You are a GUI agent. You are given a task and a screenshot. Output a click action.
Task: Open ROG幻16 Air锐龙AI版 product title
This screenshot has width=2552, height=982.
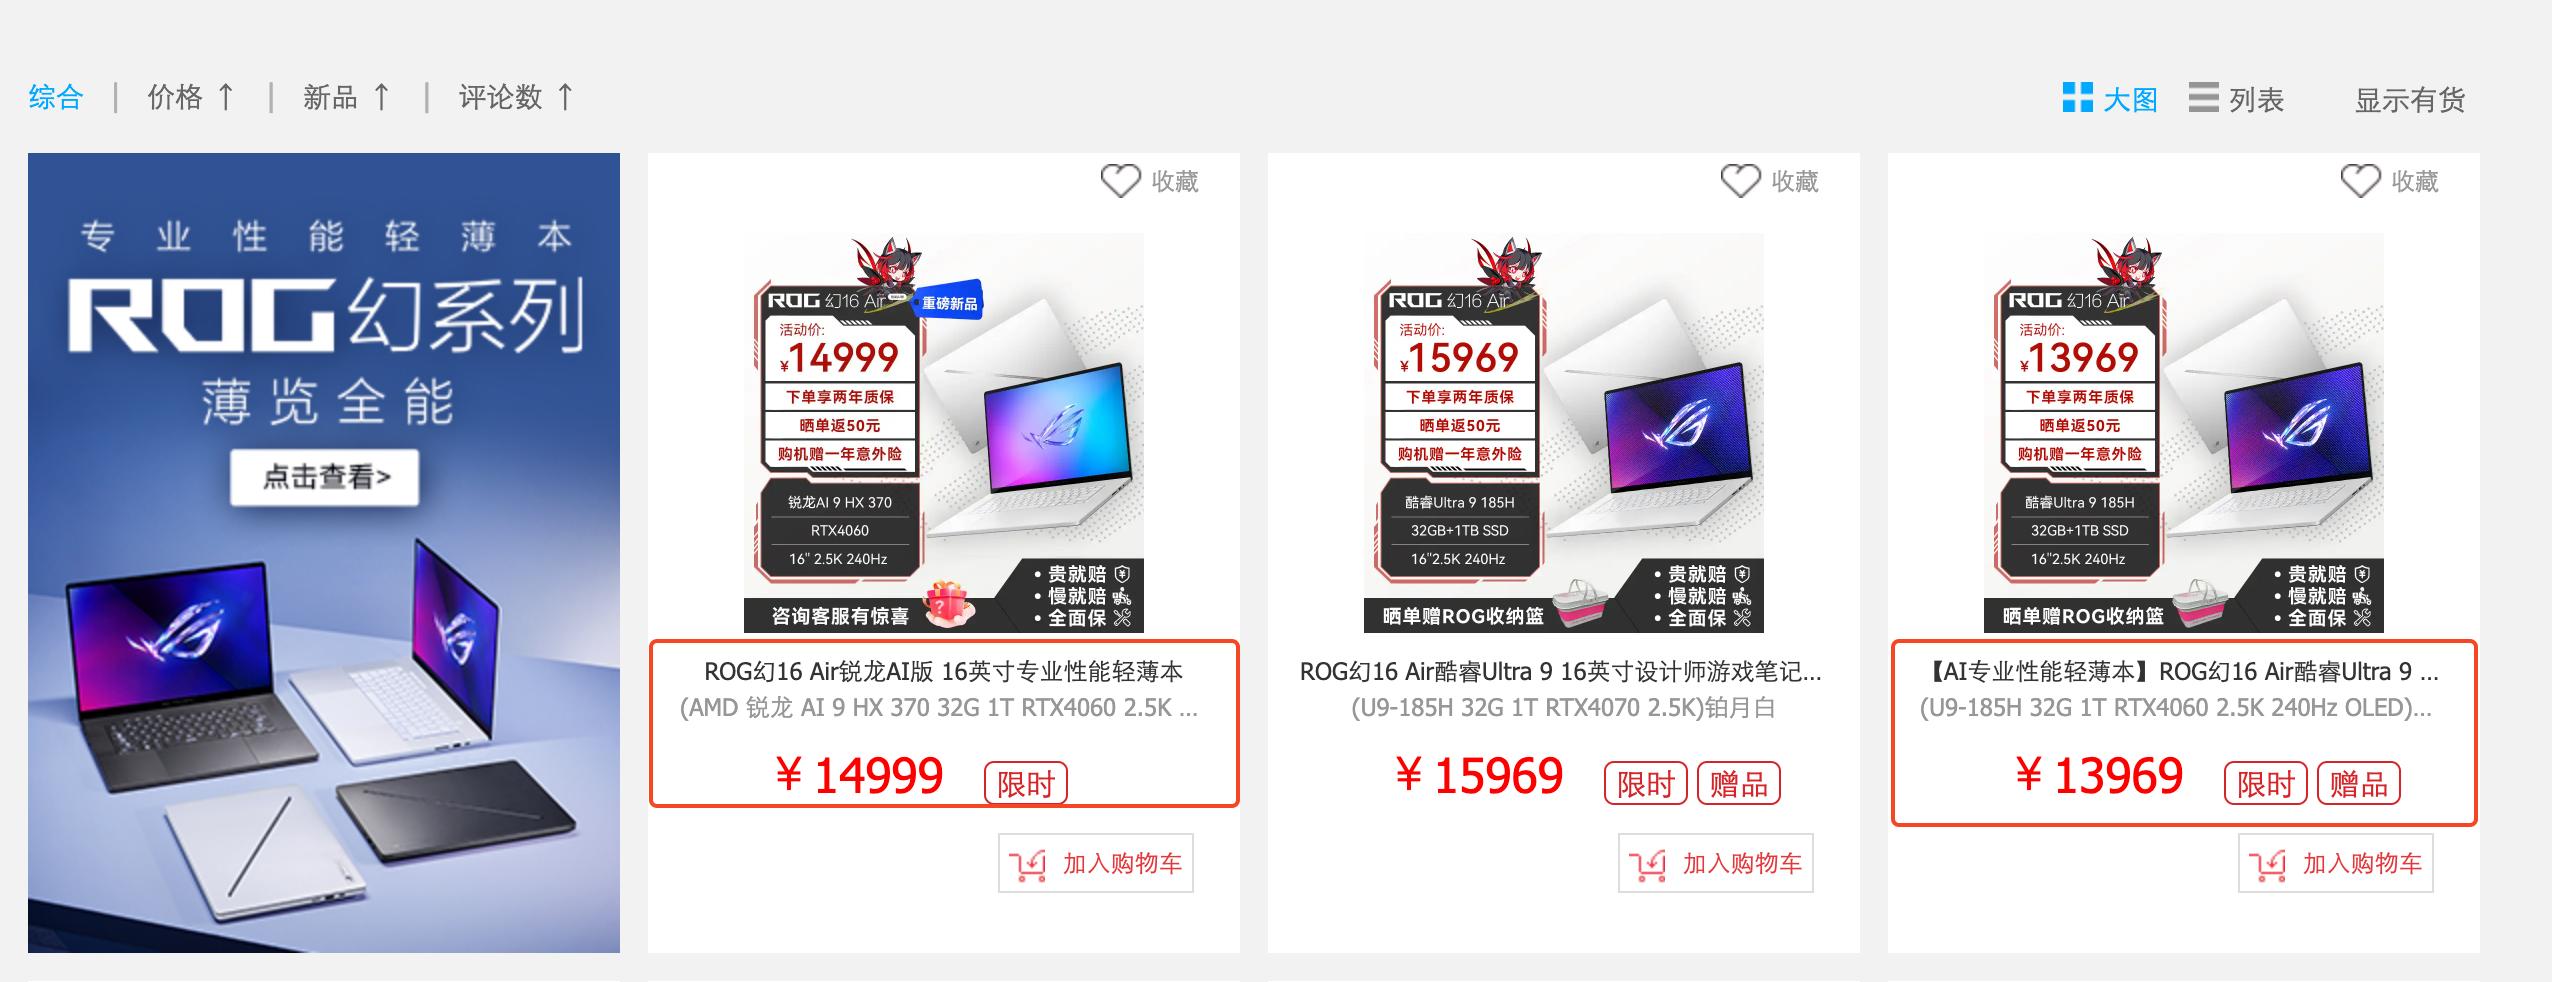(944, 671)
